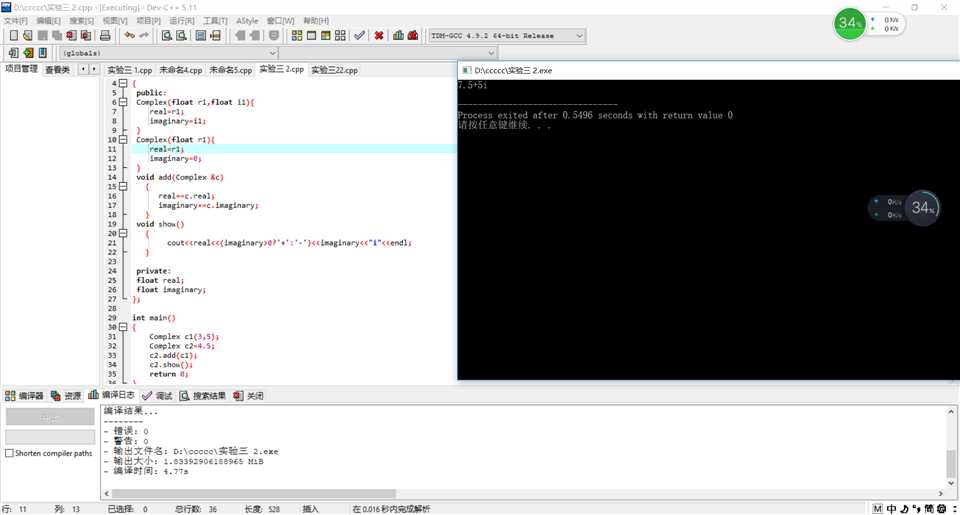Image resolution: width=960 pixels, height=515 pixels.
Task: Collapse the fold marker at line 6
Action: pos(123,102)
